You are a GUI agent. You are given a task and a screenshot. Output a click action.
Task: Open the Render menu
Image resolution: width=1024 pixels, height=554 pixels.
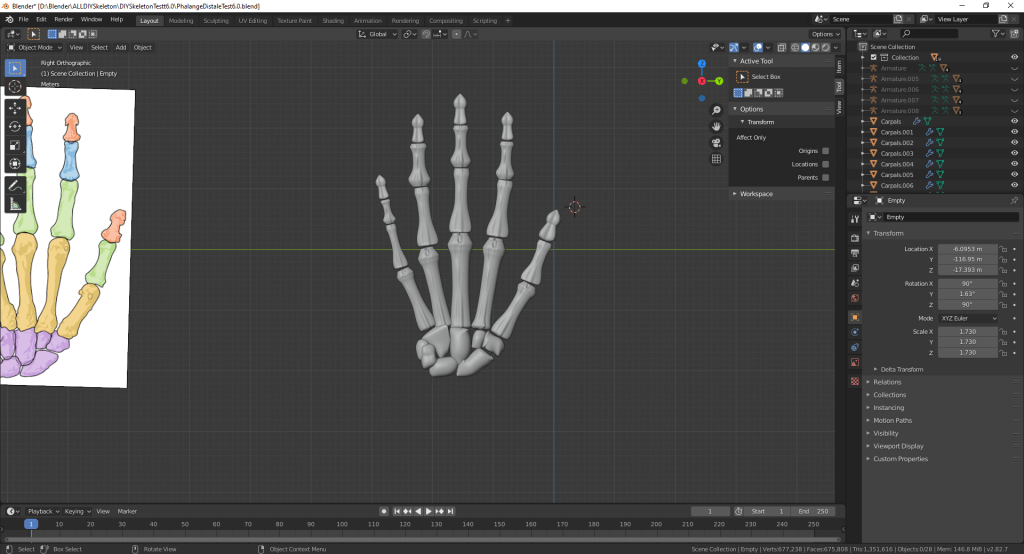[x=63, y=19]
